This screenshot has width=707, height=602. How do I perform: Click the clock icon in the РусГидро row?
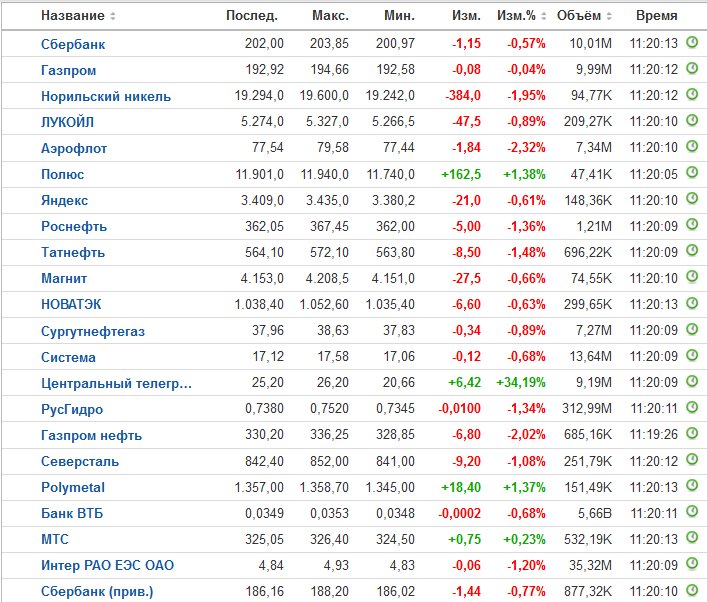[692, 408]
